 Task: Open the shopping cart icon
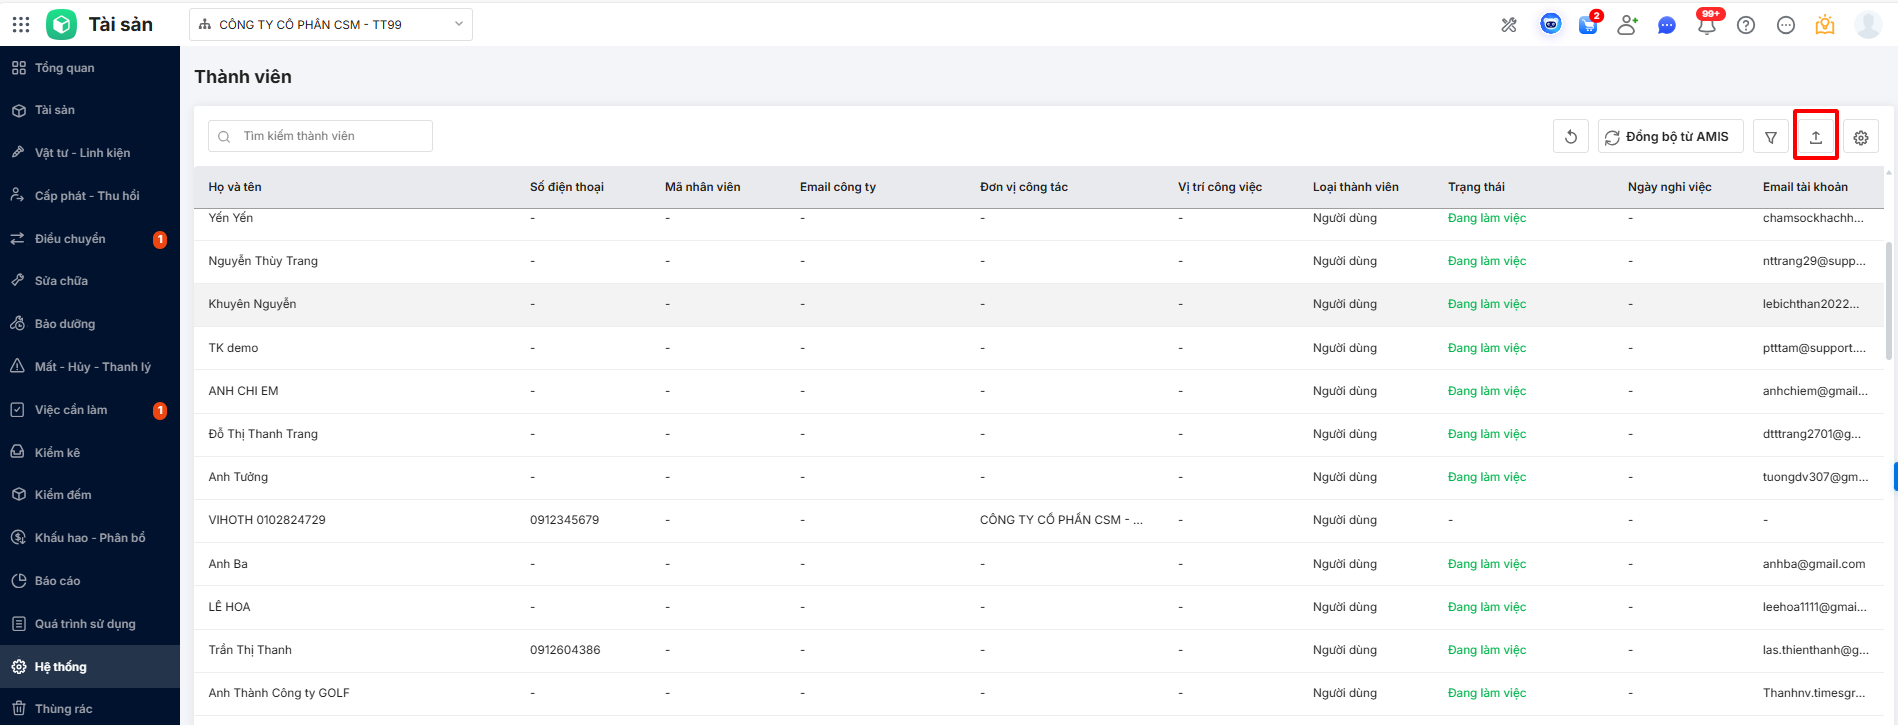[1588, 25]
